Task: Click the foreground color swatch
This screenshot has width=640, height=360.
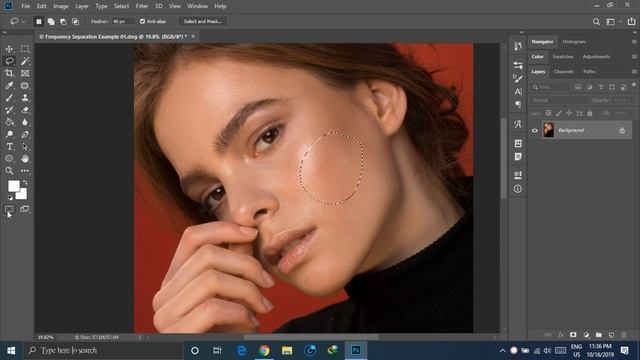Action: tap(13, 186)
